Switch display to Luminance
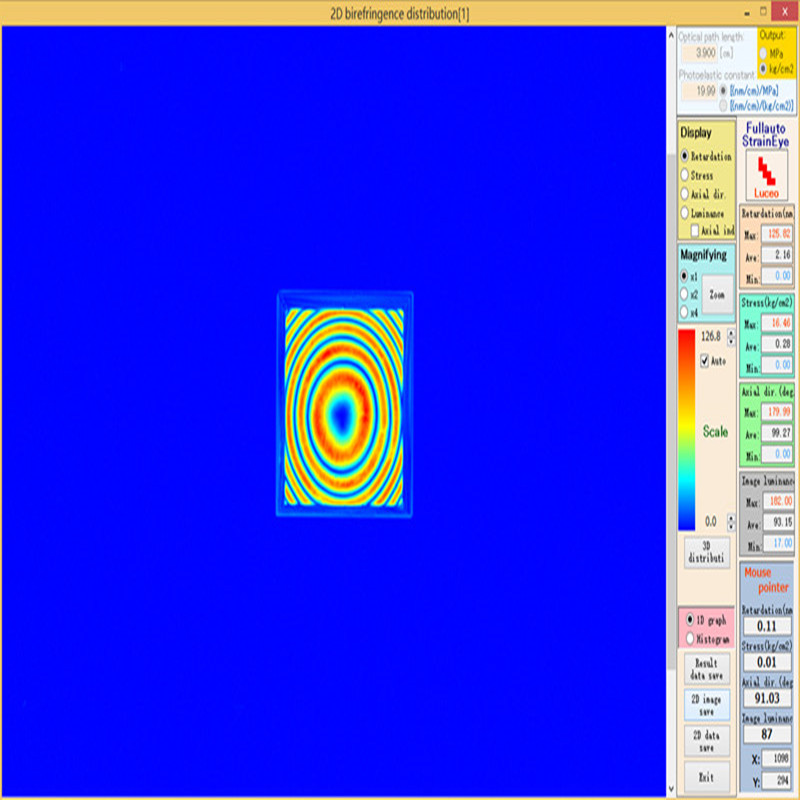 tap(685, 213)
